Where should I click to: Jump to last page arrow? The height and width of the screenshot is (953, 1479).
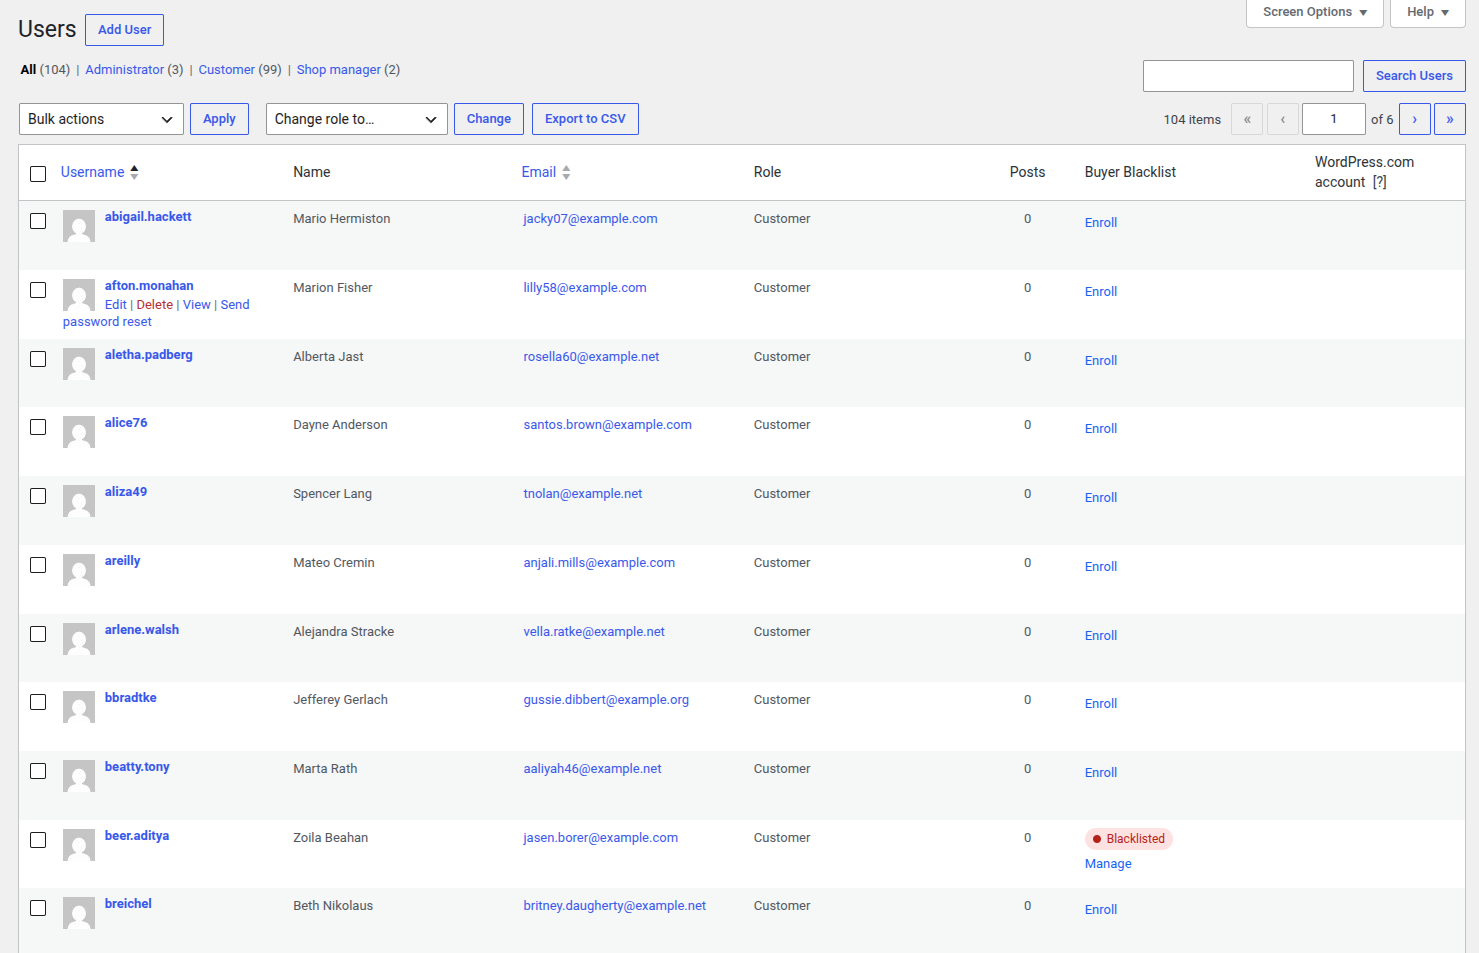point(1450,119)
